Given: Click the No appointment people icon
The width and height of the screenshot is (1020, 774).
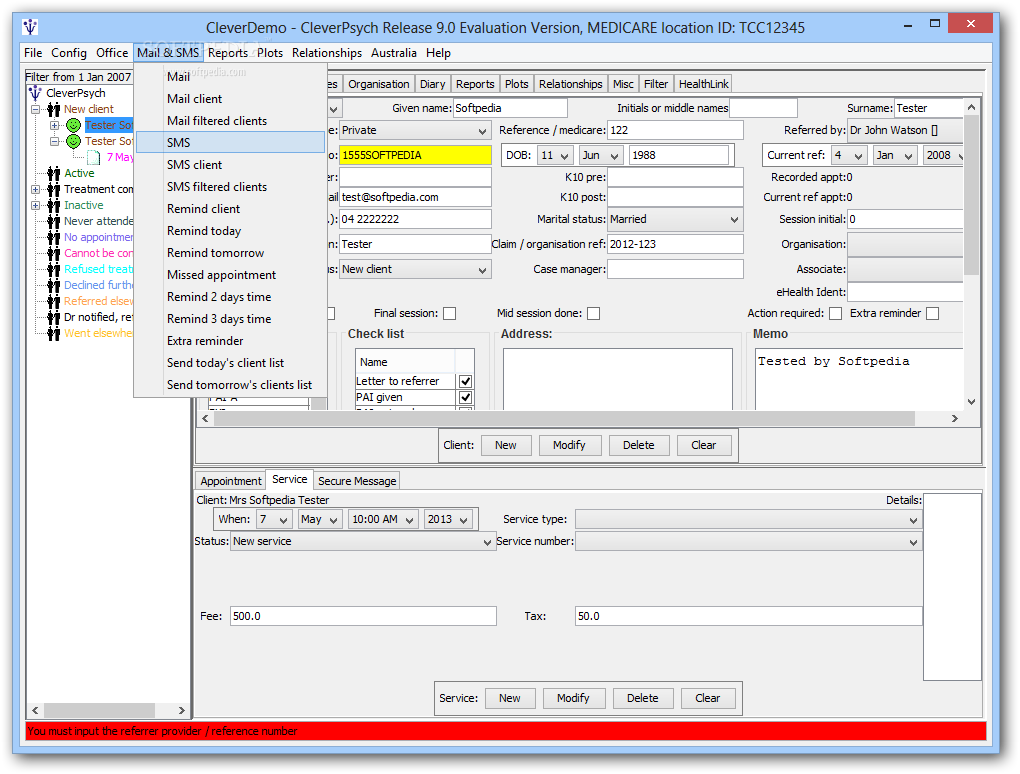Looking at the screenshot, I should click(54, 237).
